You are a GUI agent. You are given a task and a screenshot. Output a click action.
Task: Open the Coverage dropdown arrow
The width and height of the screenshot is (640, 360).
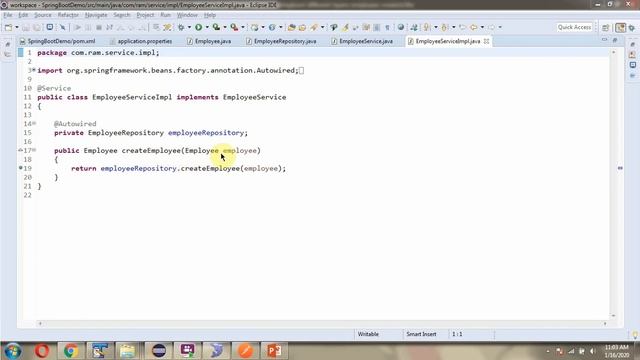point(225,27)
